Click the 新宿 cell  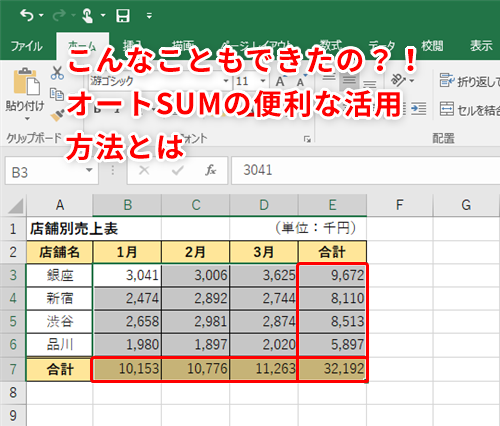tap(60, 298)
